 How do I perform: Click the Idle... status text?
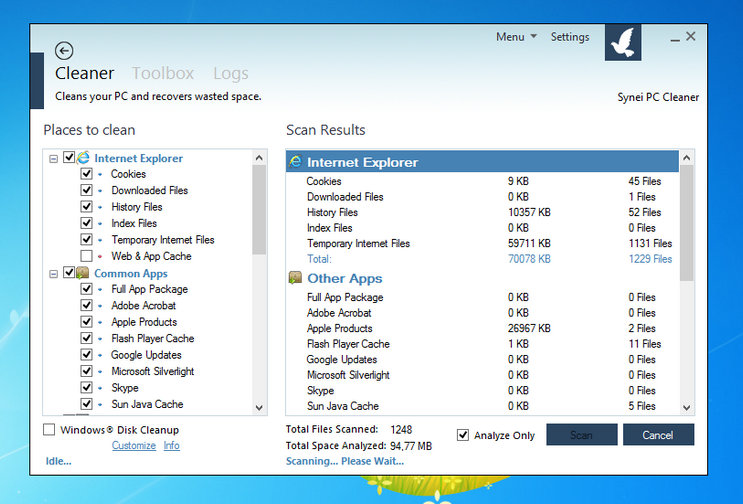[x=58, y=461]
